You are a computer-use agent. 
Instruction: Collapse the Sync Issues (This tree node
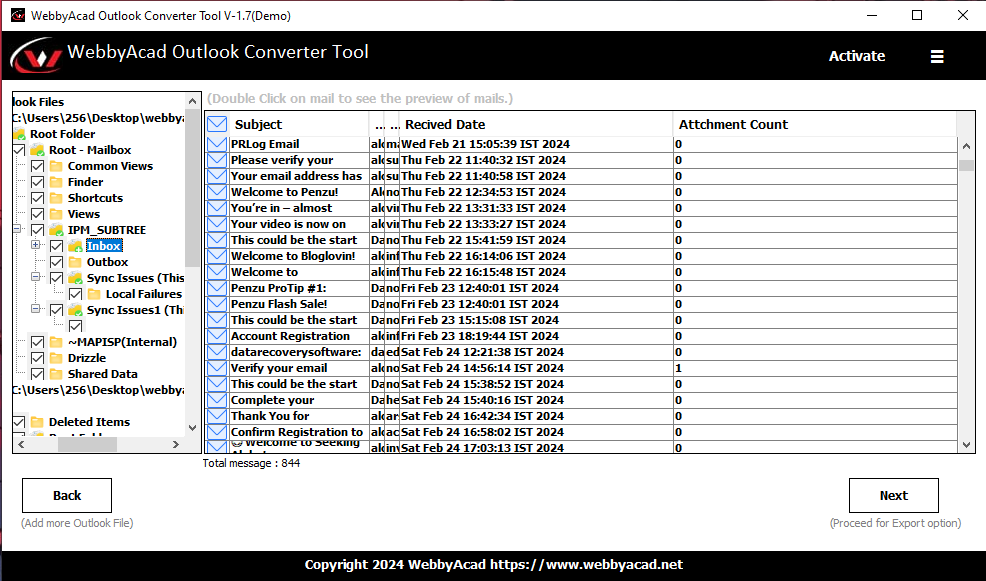pos(36,277)
